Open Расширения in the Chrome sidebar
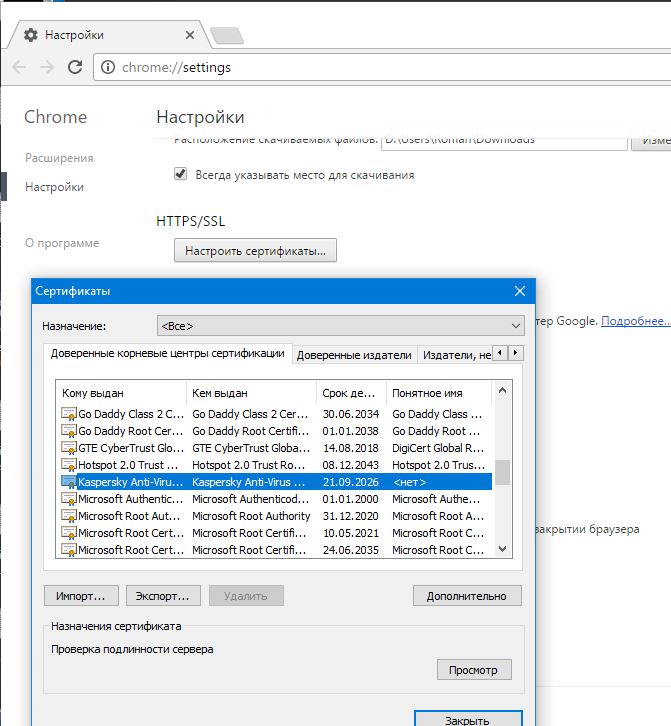This screenshot has height=726, width=671. tap(59, 158)
